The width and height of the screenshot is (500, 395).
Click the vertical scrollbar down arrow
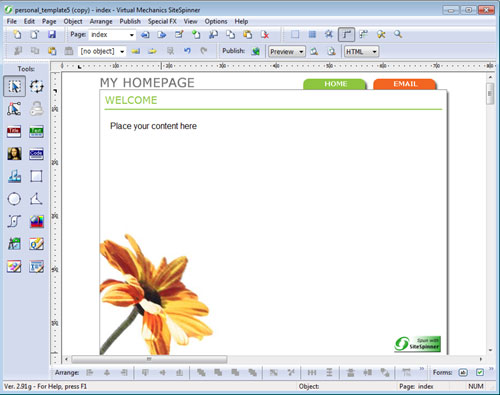click(490, 350)
